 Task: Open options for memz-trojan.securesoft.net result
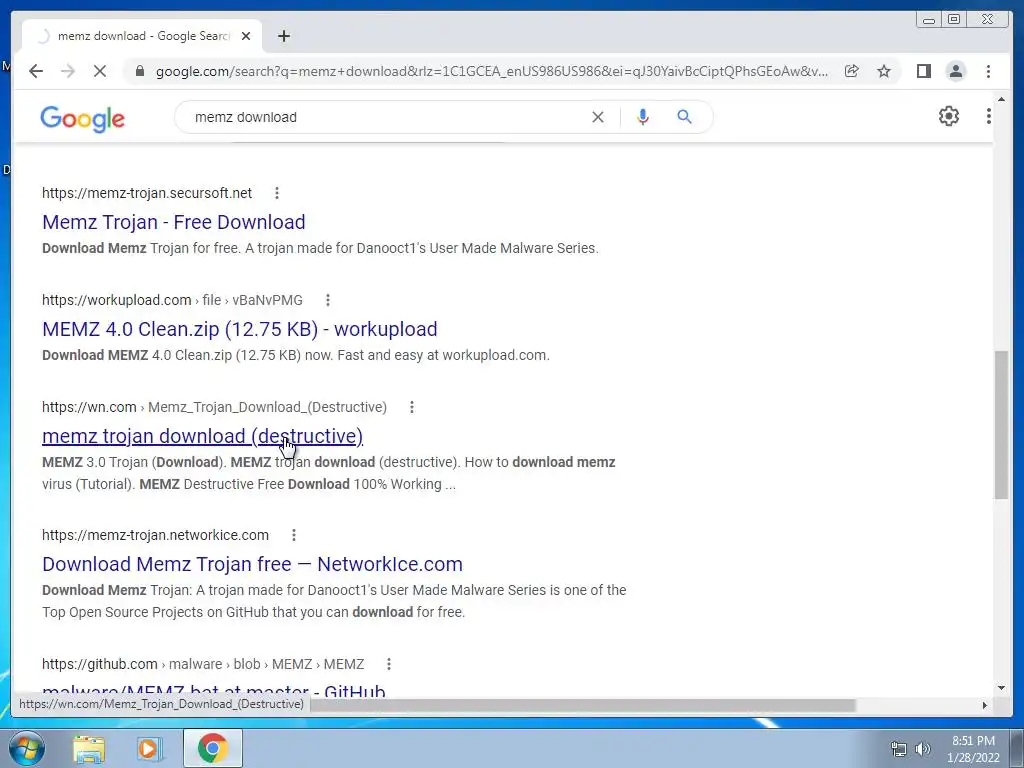coord(277,193)
